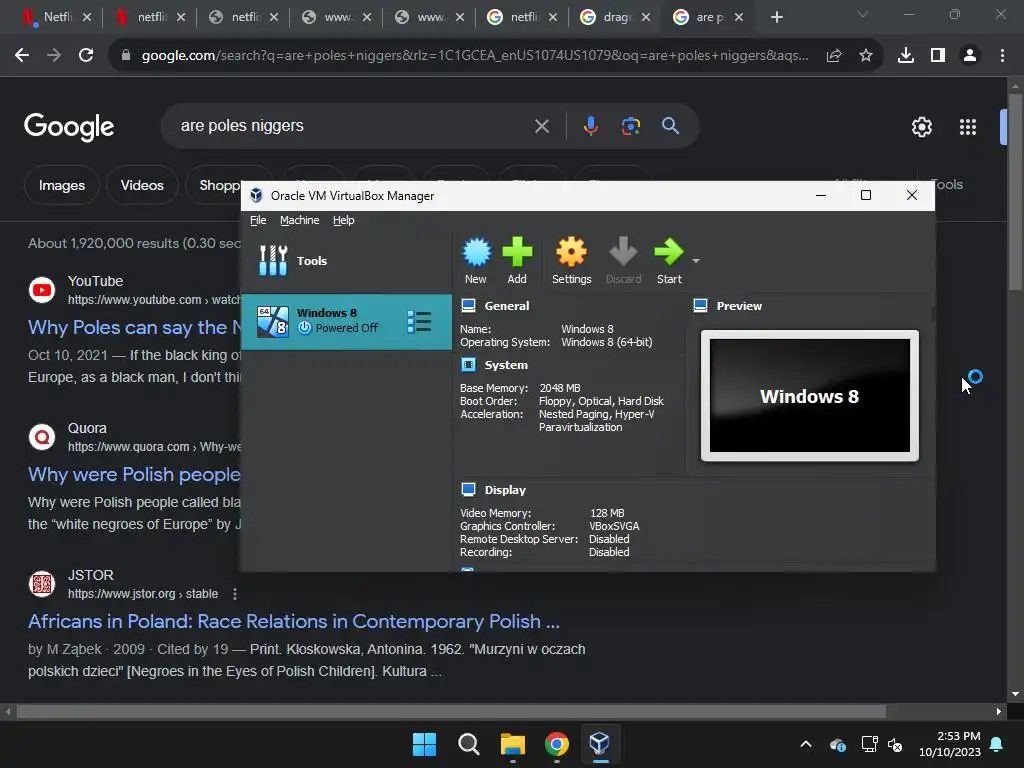Click the horizontal scrollbar in Chrome

(x=451, y=711)
